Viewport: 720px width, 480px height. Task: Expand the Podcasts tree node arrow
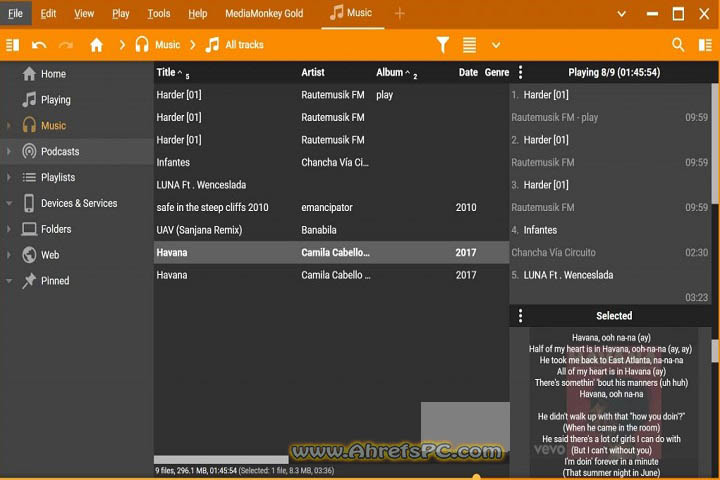(x=8, y=151)
